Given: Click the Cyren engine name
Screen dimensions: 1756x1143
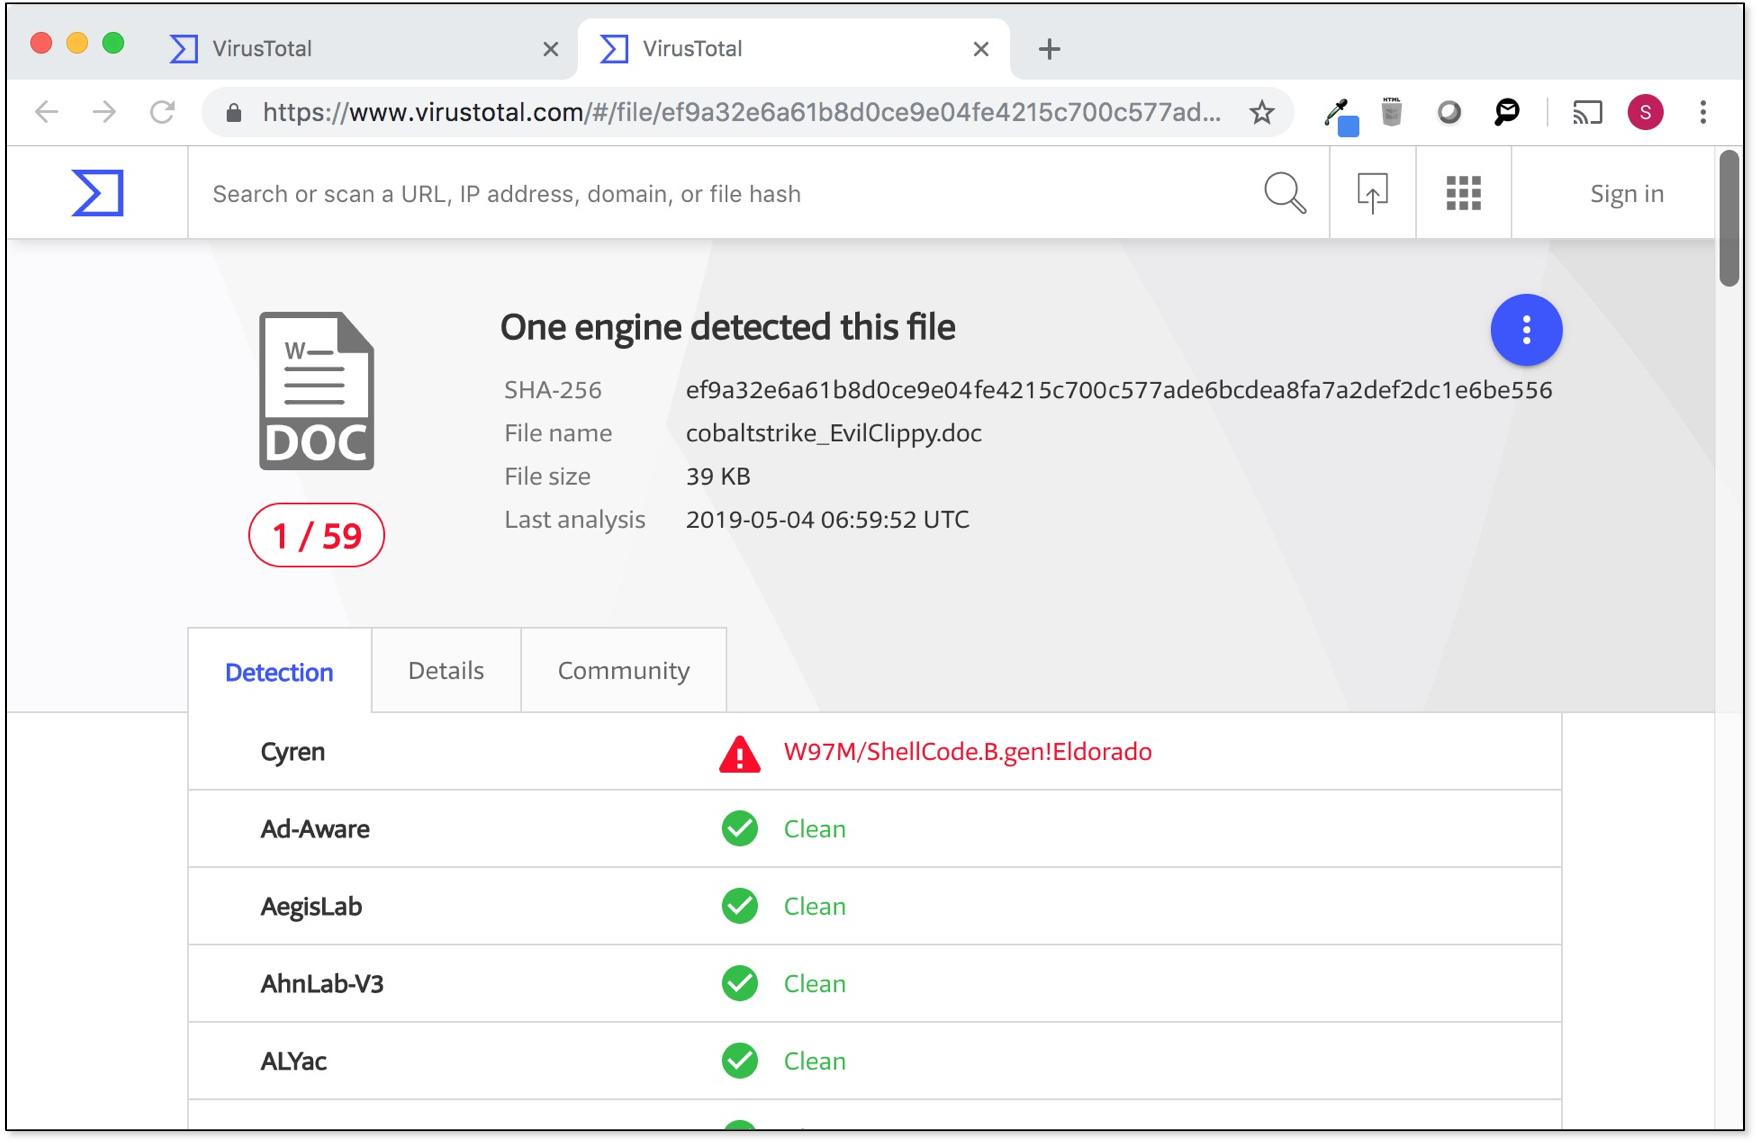Looking at the screenshot, I should [x=293, y=752].
